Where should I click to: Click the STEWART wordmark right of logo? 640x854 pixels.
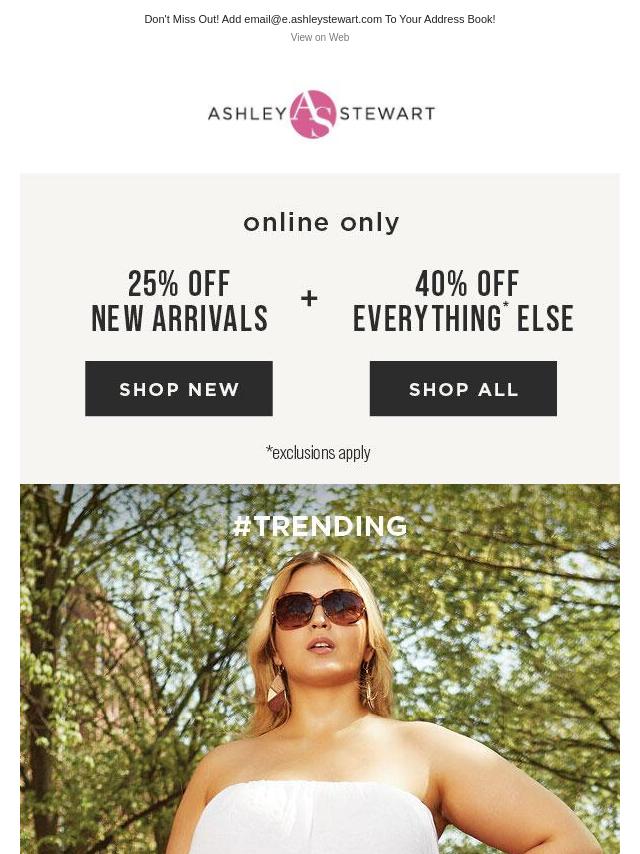pyautogui.click(x=387, y=113)
